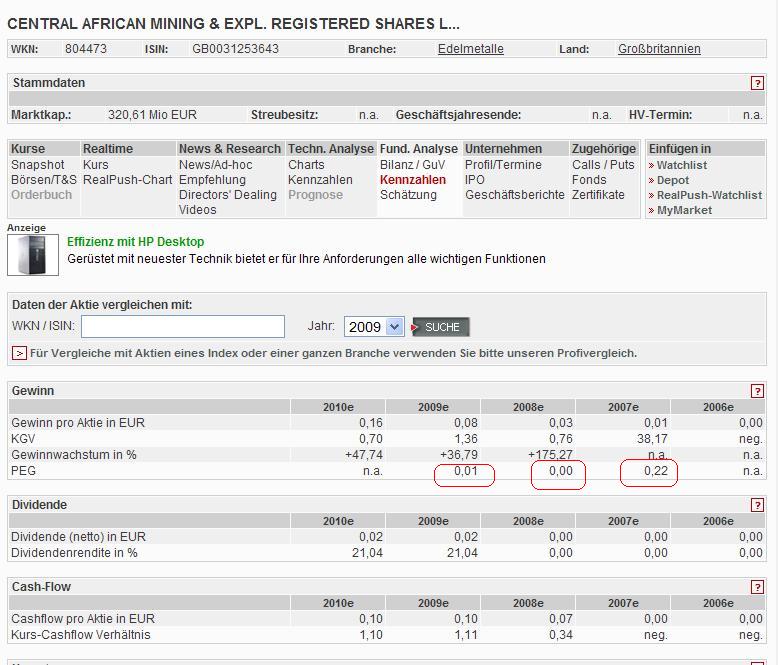Open help icon in Cash-Flow header

pos(757,587)
